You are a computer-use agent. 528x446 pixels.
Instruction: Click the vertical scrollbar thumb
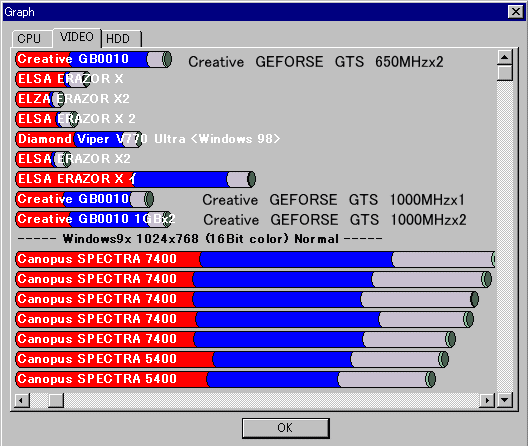coord(504,72)
